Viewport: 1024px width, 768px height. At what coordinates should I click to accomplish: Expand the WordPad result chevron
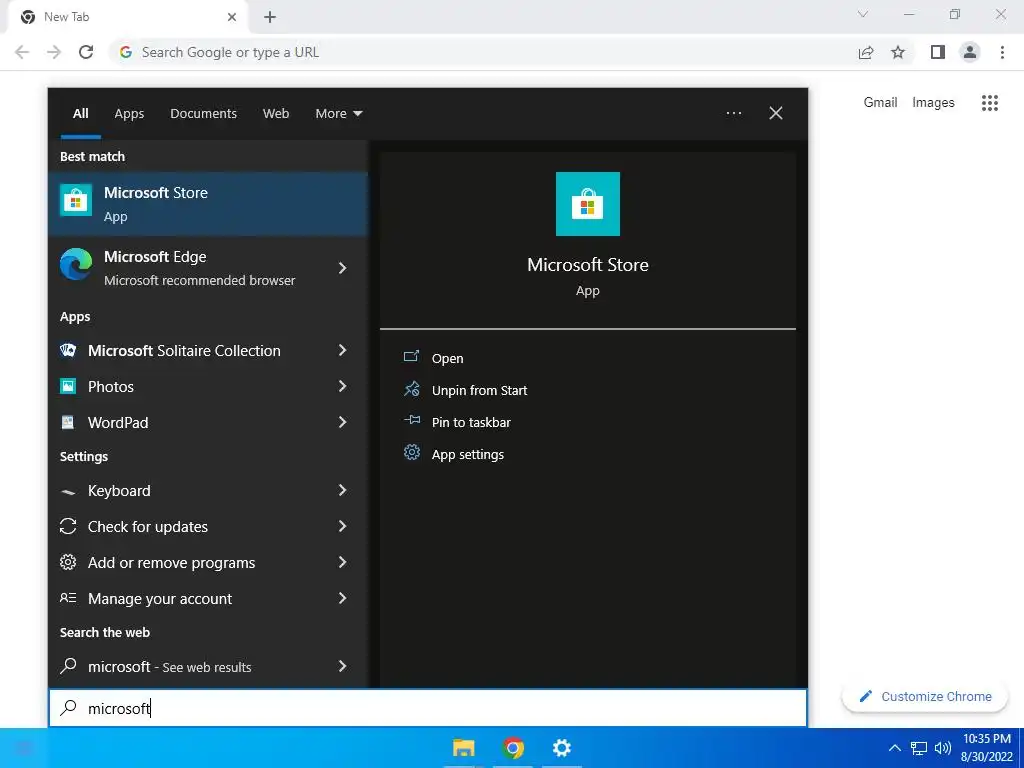click(342, 422)
